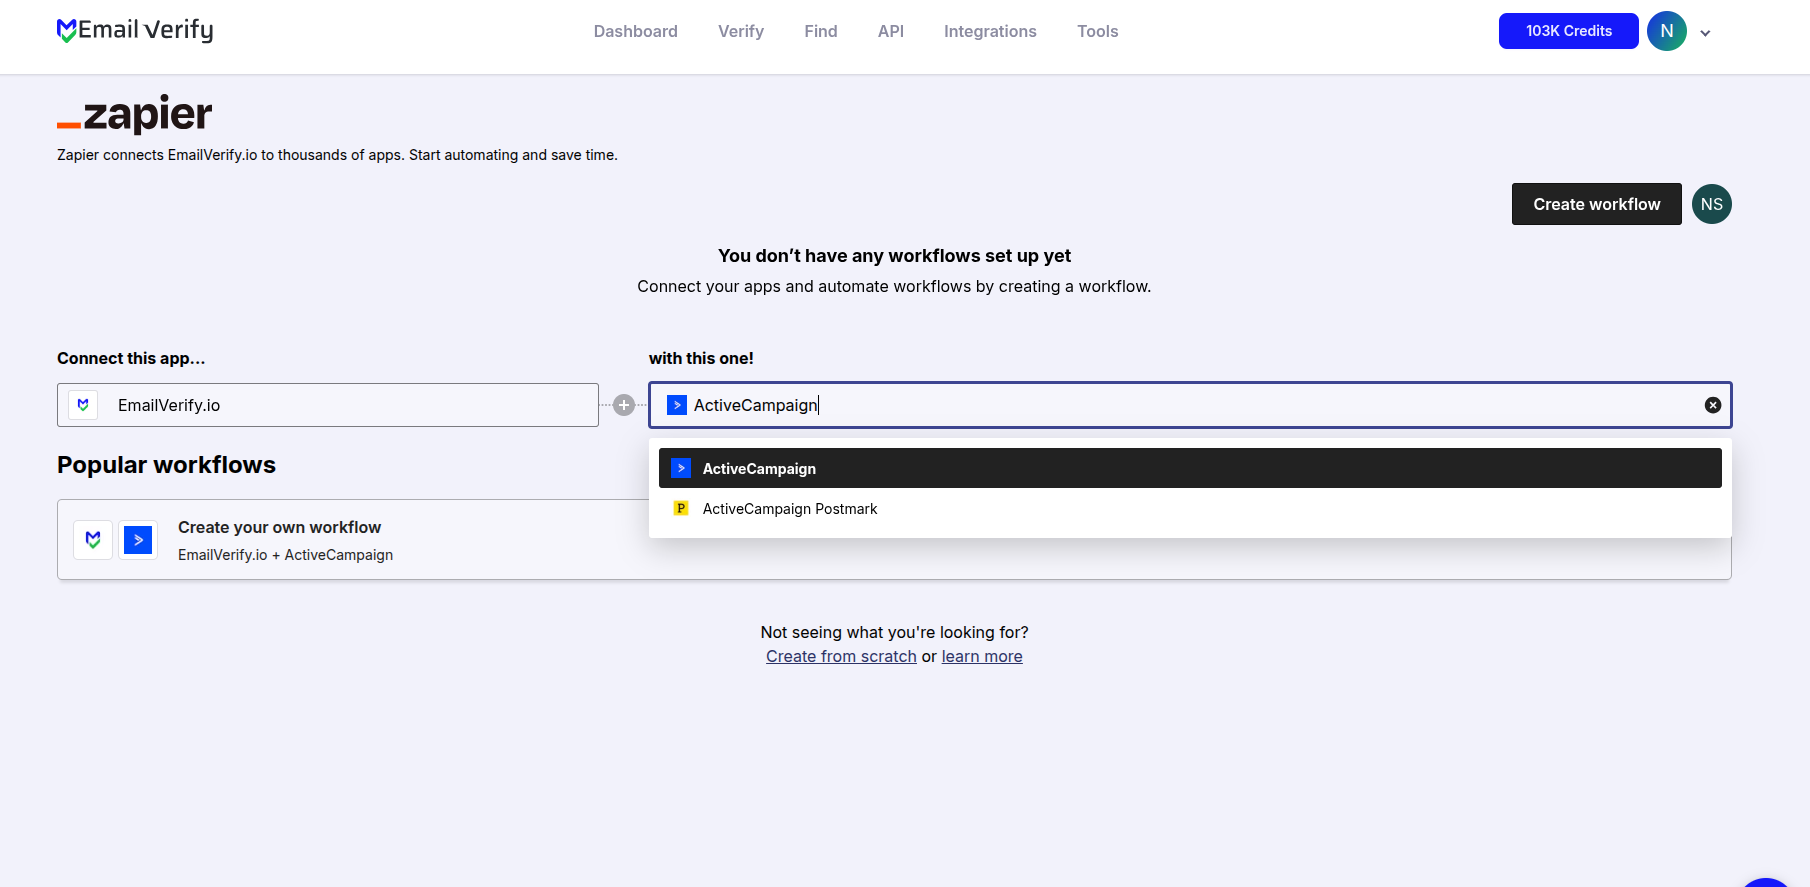
Task: Focus the ActiveCampaign app search input
Action: pos(1190,405)
